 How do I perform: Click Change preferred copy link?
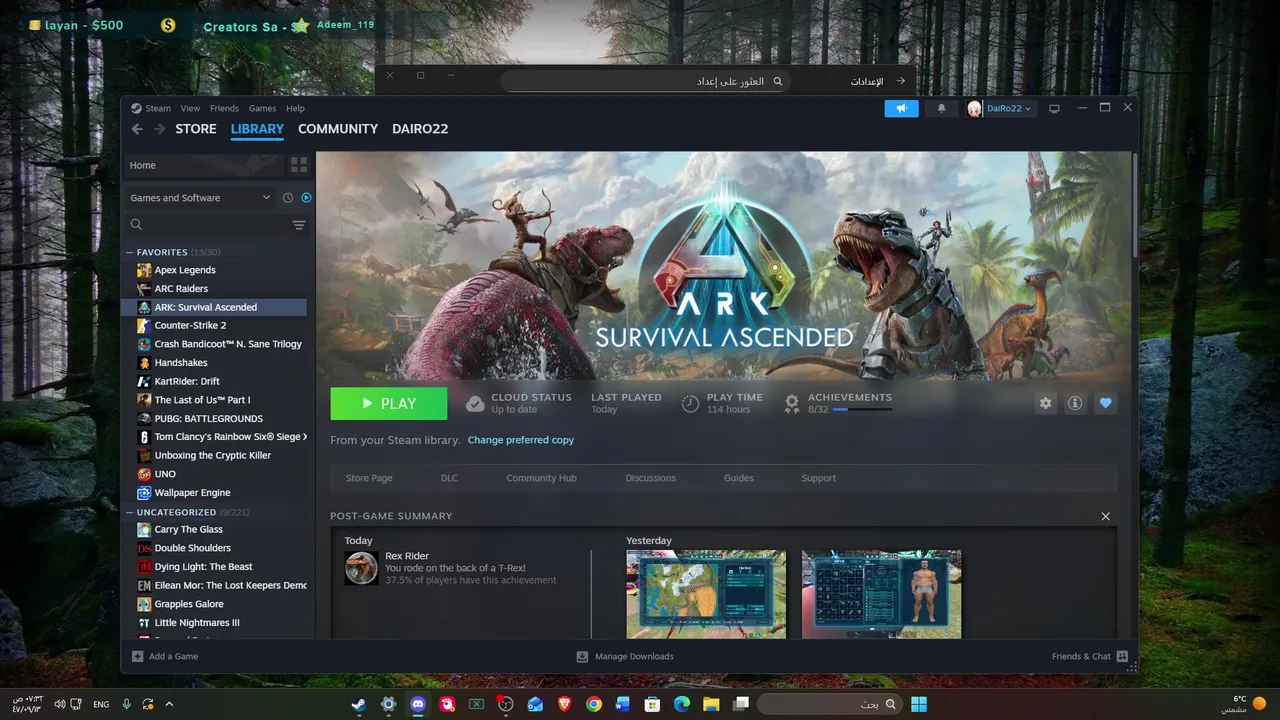(x=521, y=440)
